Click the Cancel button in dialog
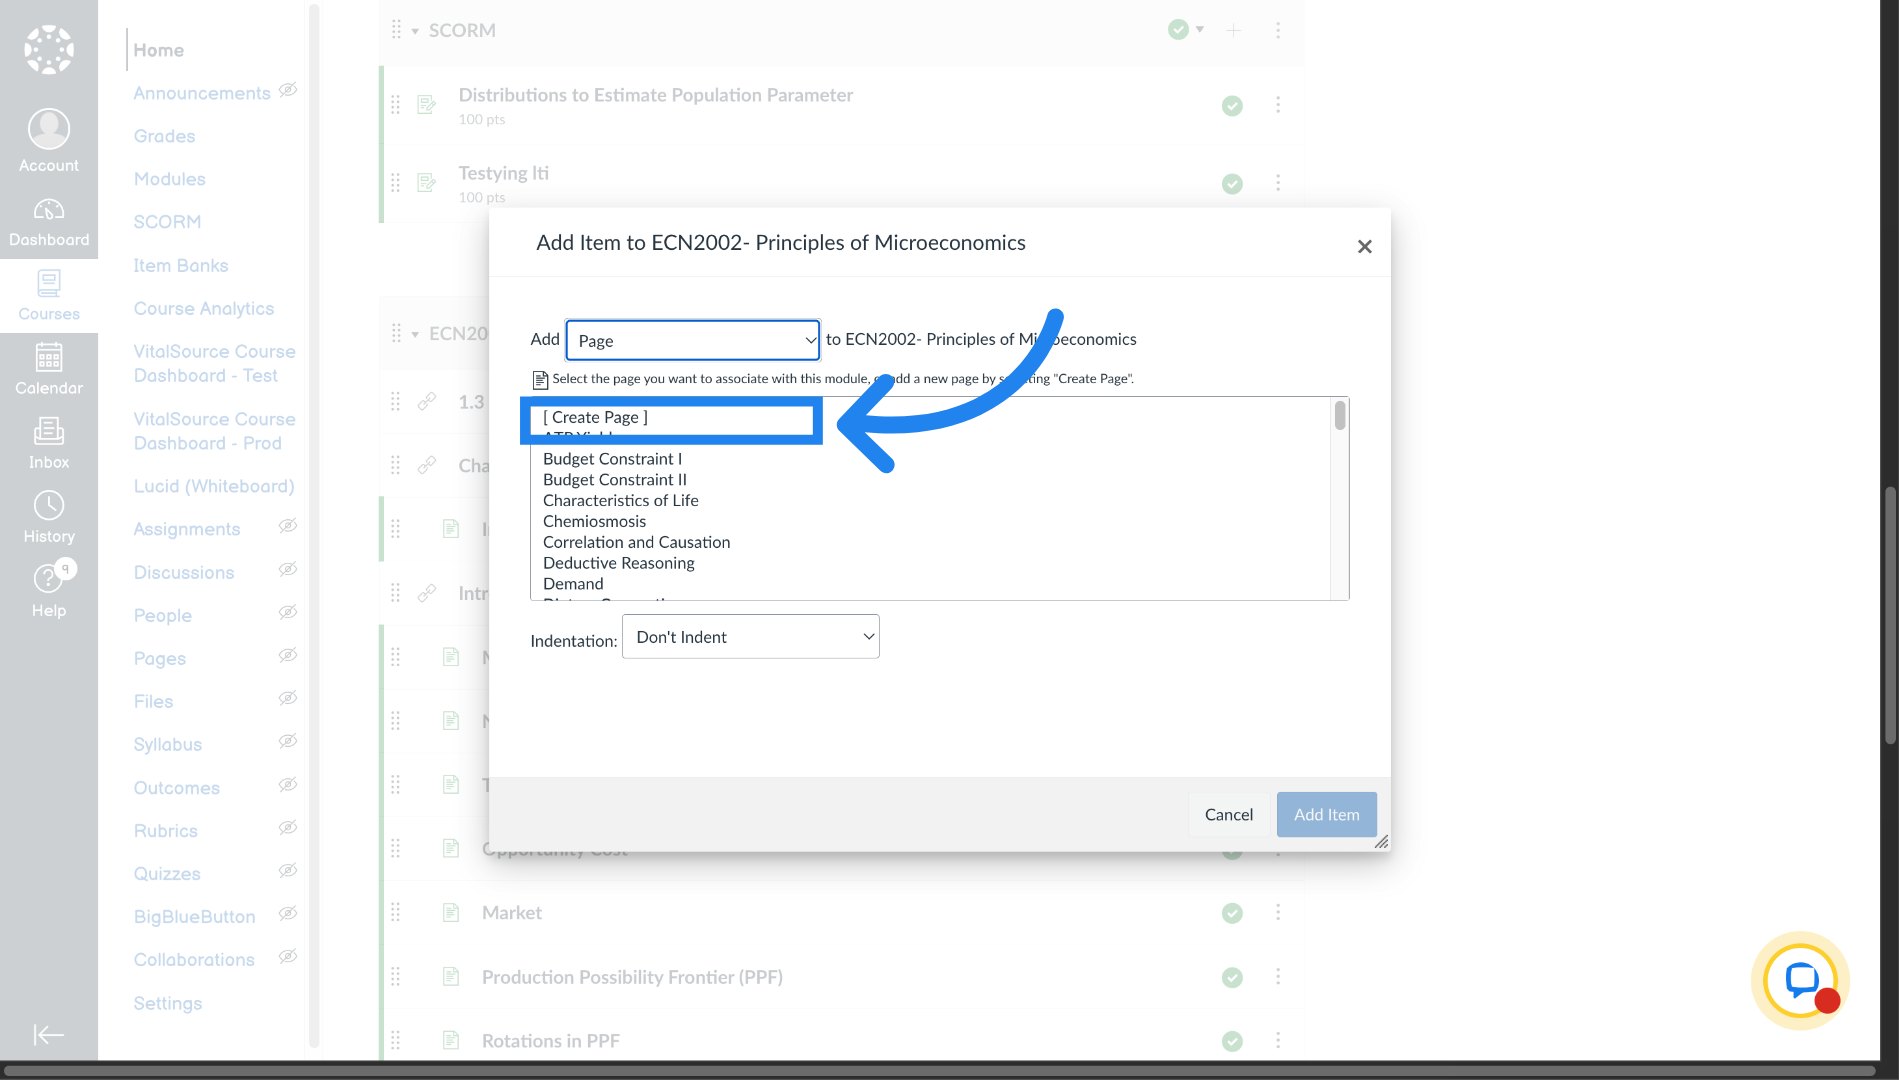1899x1080 pixels. 1229,815
